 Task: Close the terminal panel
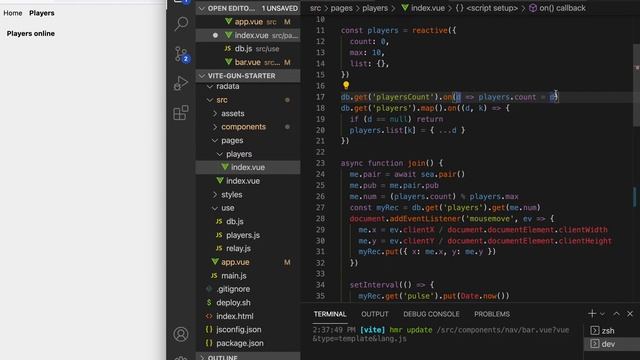tap(630, 313)
